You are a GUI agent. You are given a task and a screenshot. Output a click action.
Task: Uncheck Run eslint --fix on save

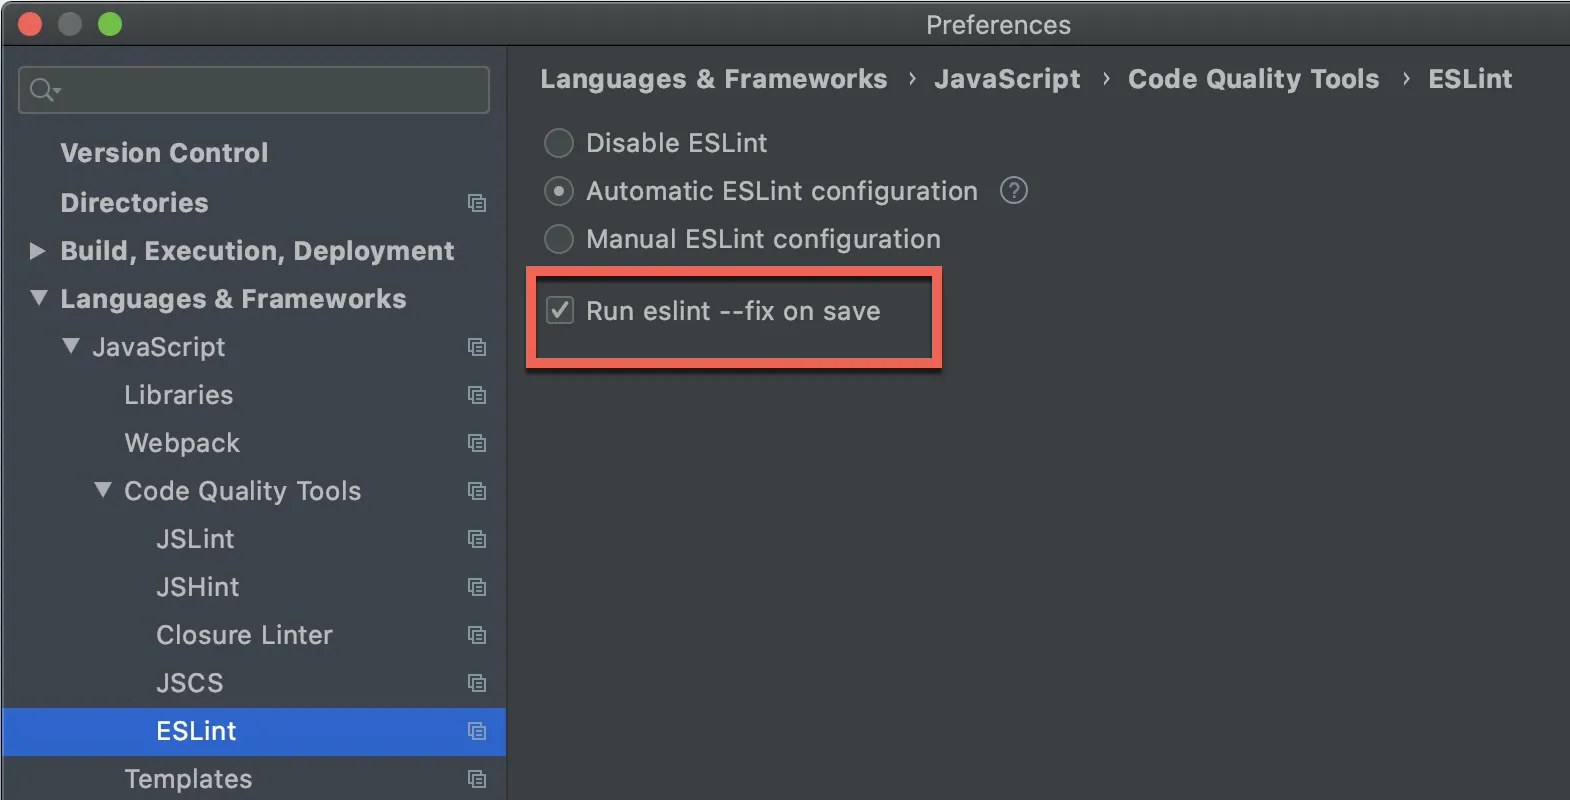coord(560,310)
